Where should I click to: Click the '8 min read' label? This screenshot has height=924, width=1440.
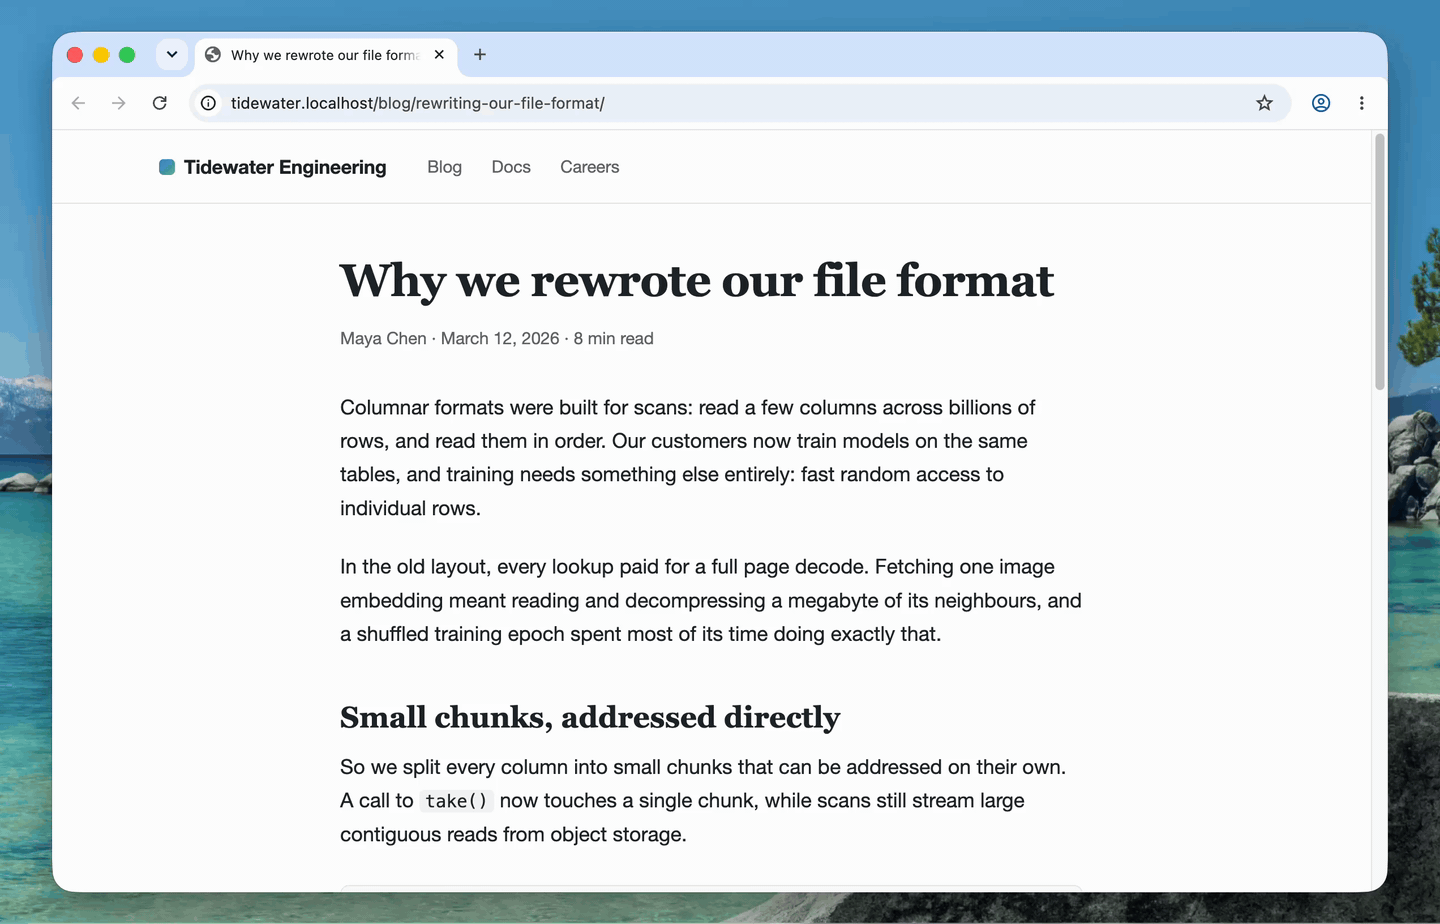click(x=614, y=338)
